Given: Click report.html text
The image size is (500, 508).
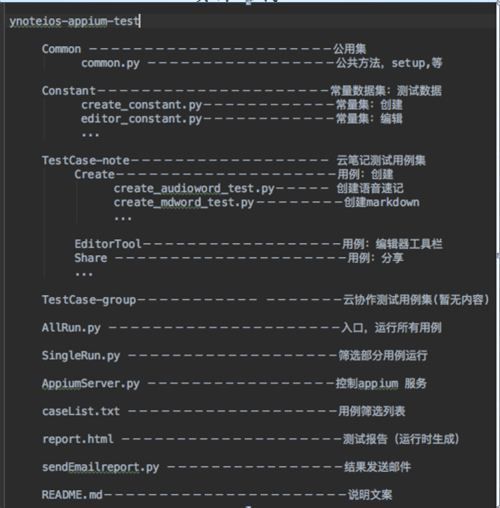Looking at the screenshot, I should (x=78, y=439).
